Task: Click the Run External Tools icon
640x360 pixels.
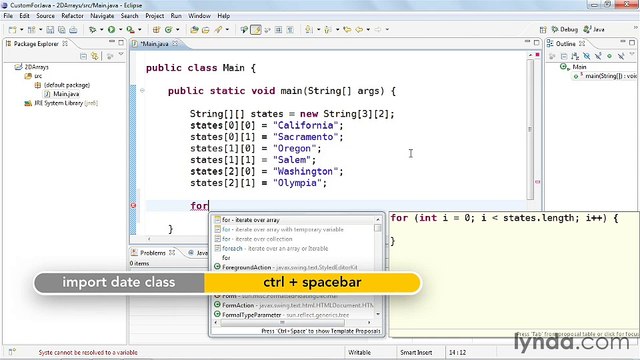Action: (130, 29)
